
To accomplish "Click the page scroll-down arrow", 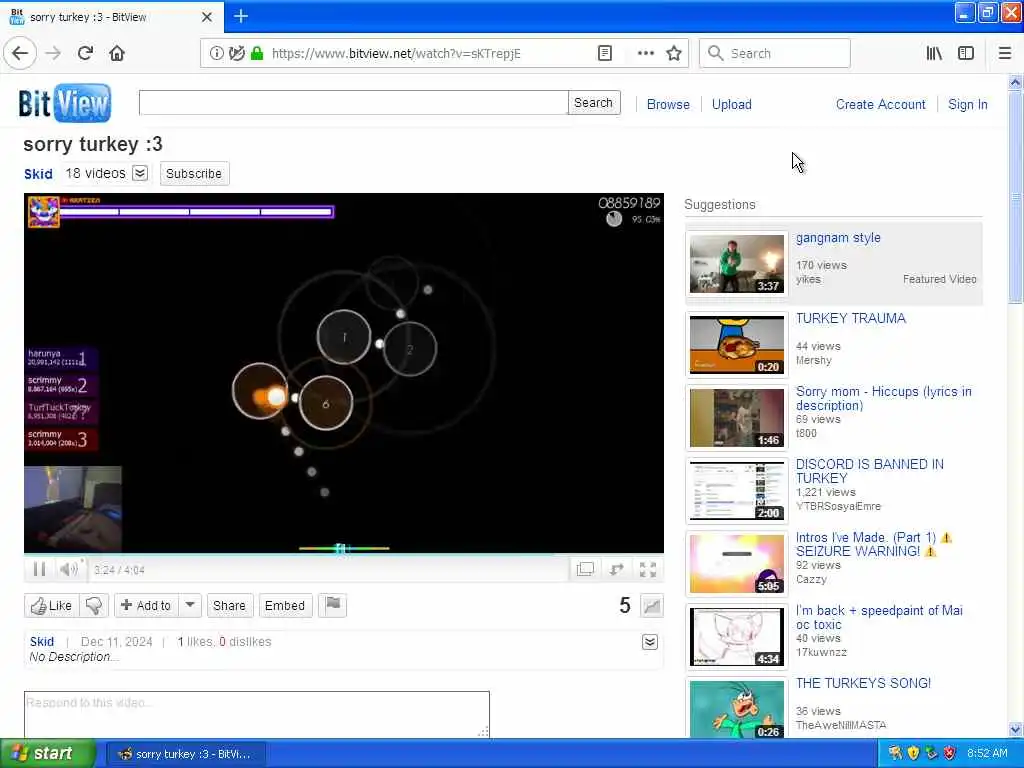I will [1015, 729].
